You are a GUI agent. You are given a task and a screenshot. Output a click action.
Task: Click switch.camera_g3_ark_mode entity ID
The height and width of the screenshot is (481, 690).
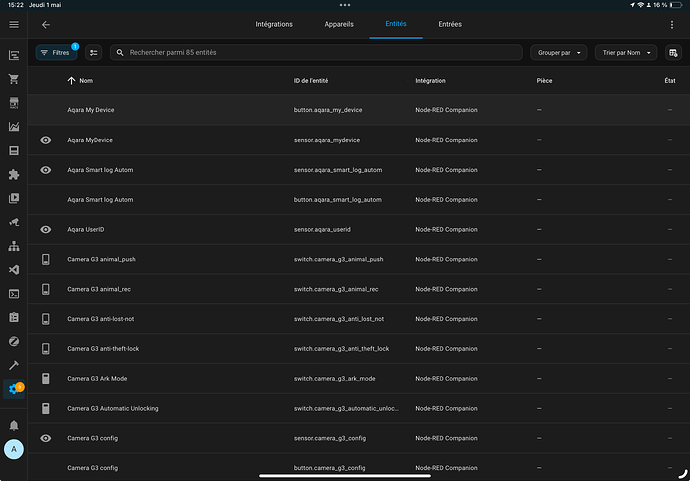[x=334, y=378]
